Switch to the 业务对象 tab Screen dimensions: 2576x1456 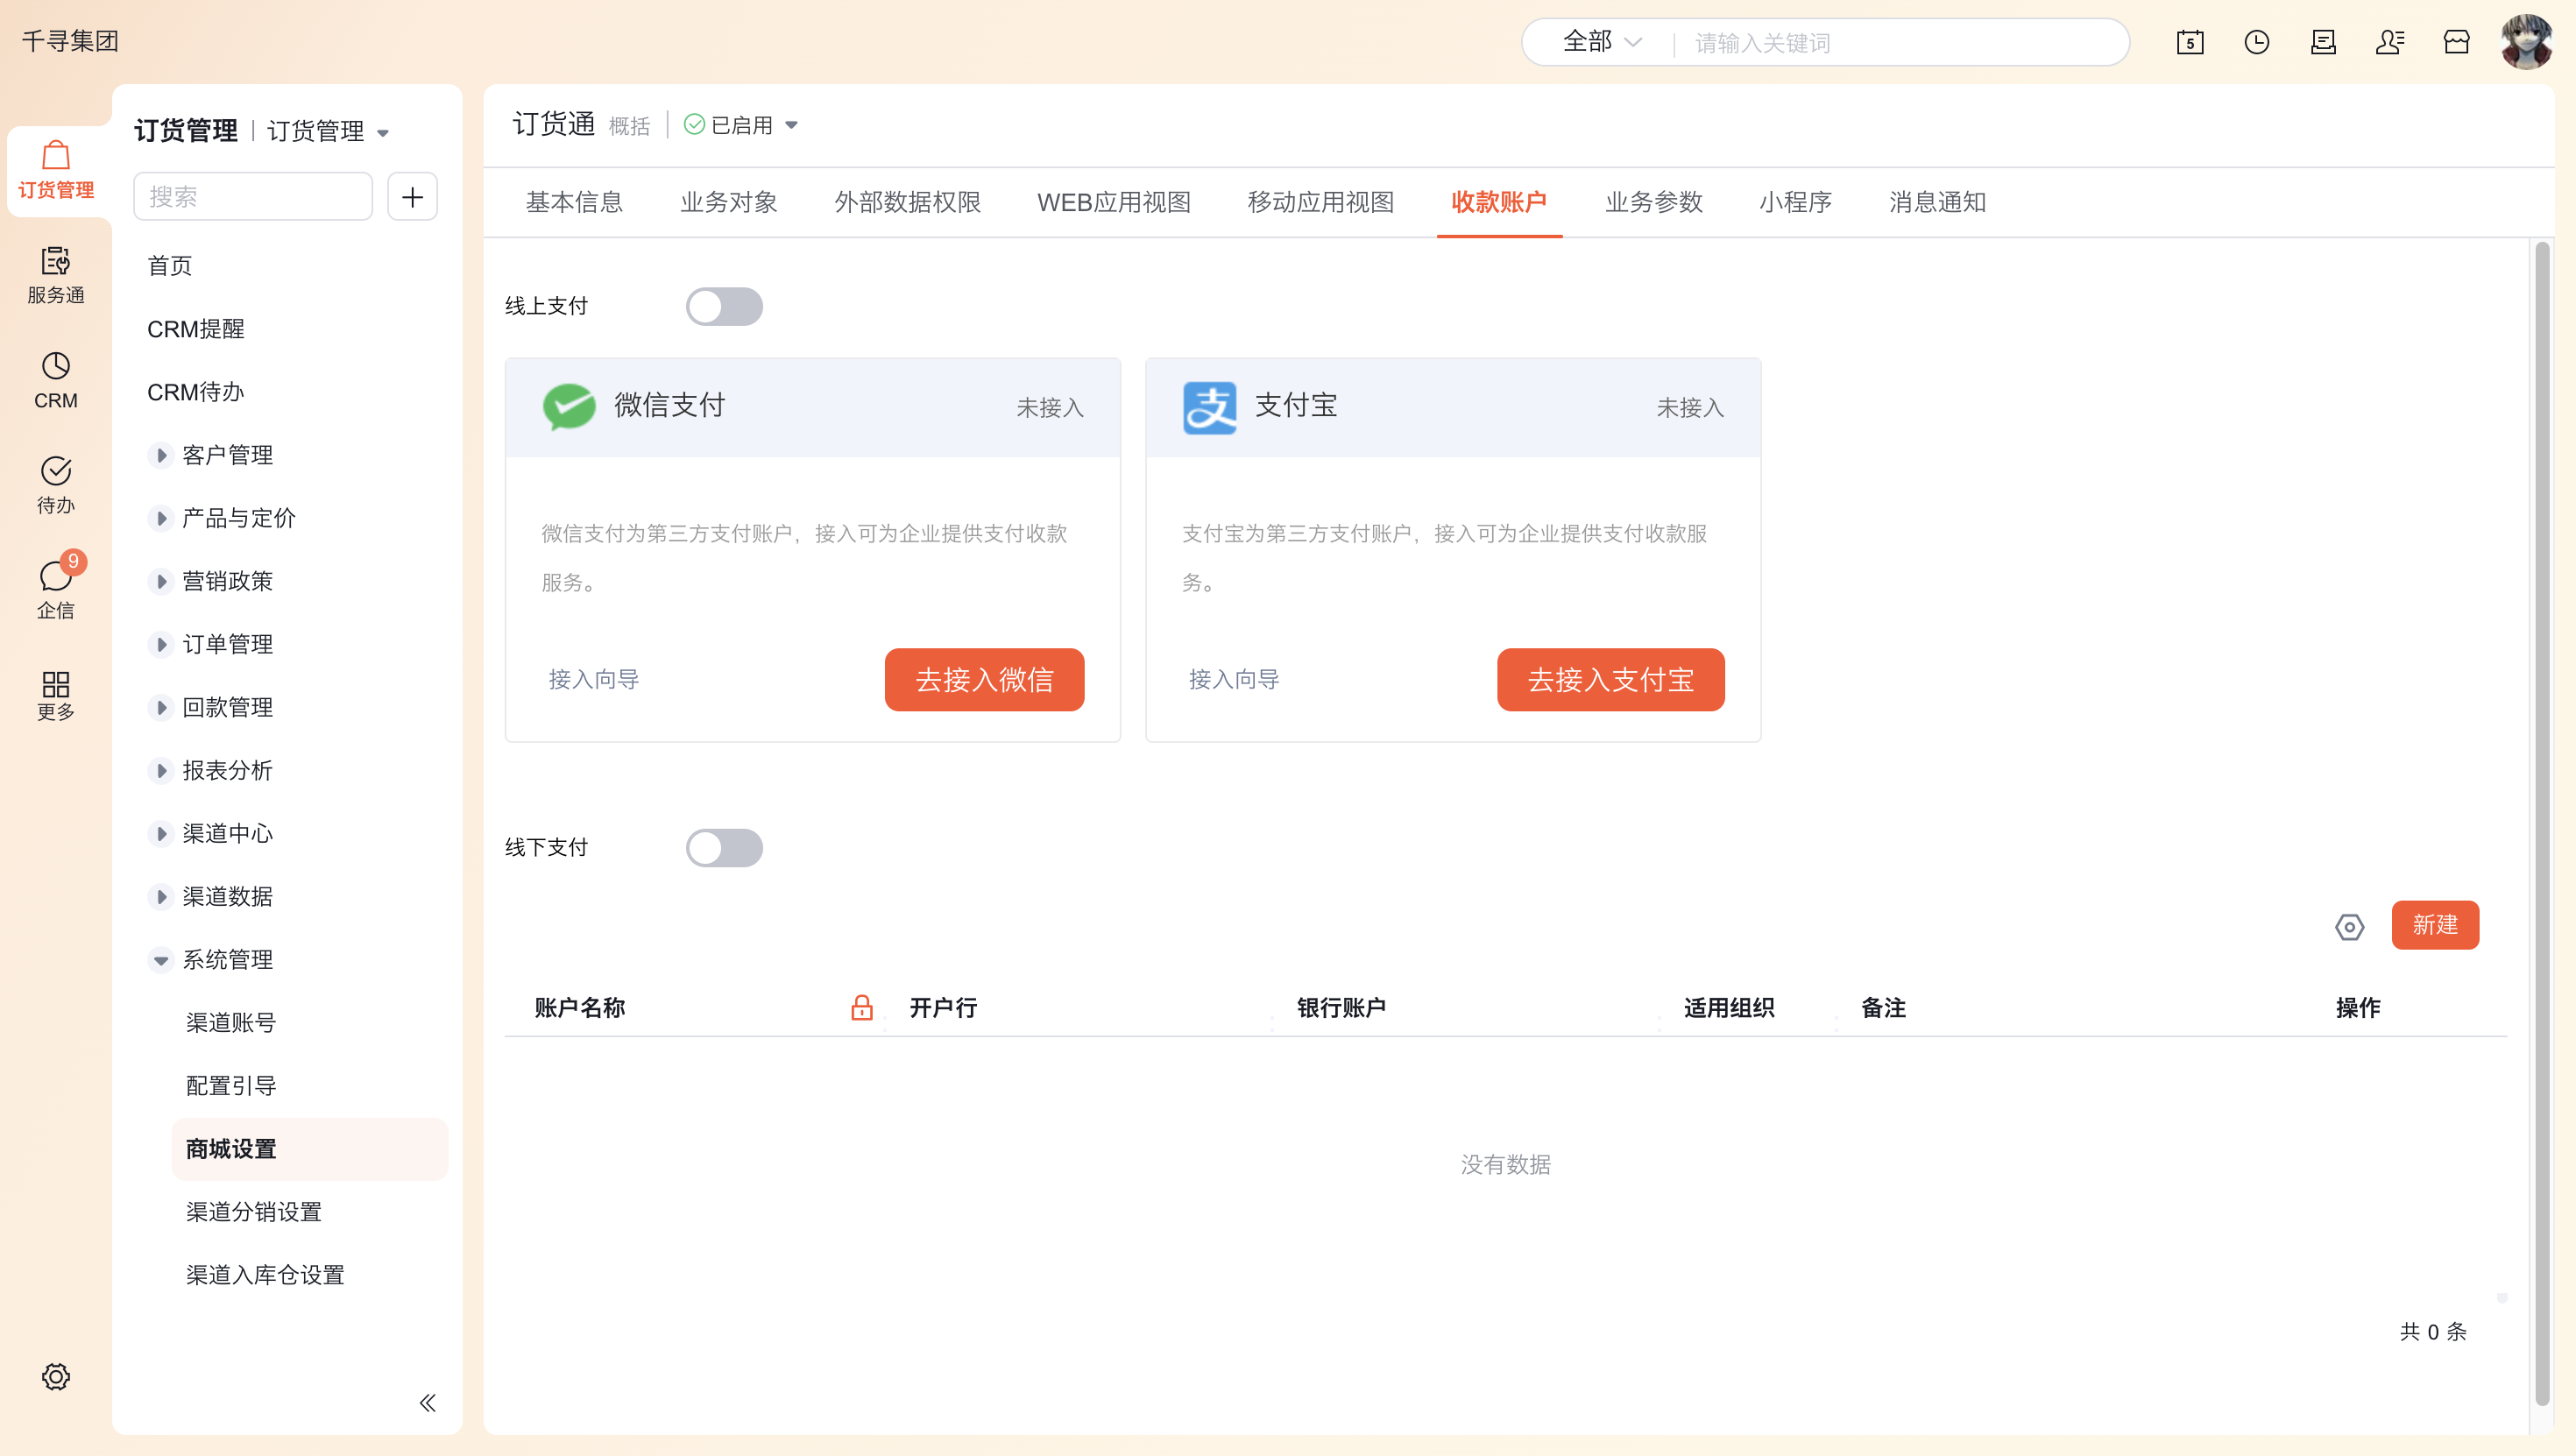click(729, 202)
